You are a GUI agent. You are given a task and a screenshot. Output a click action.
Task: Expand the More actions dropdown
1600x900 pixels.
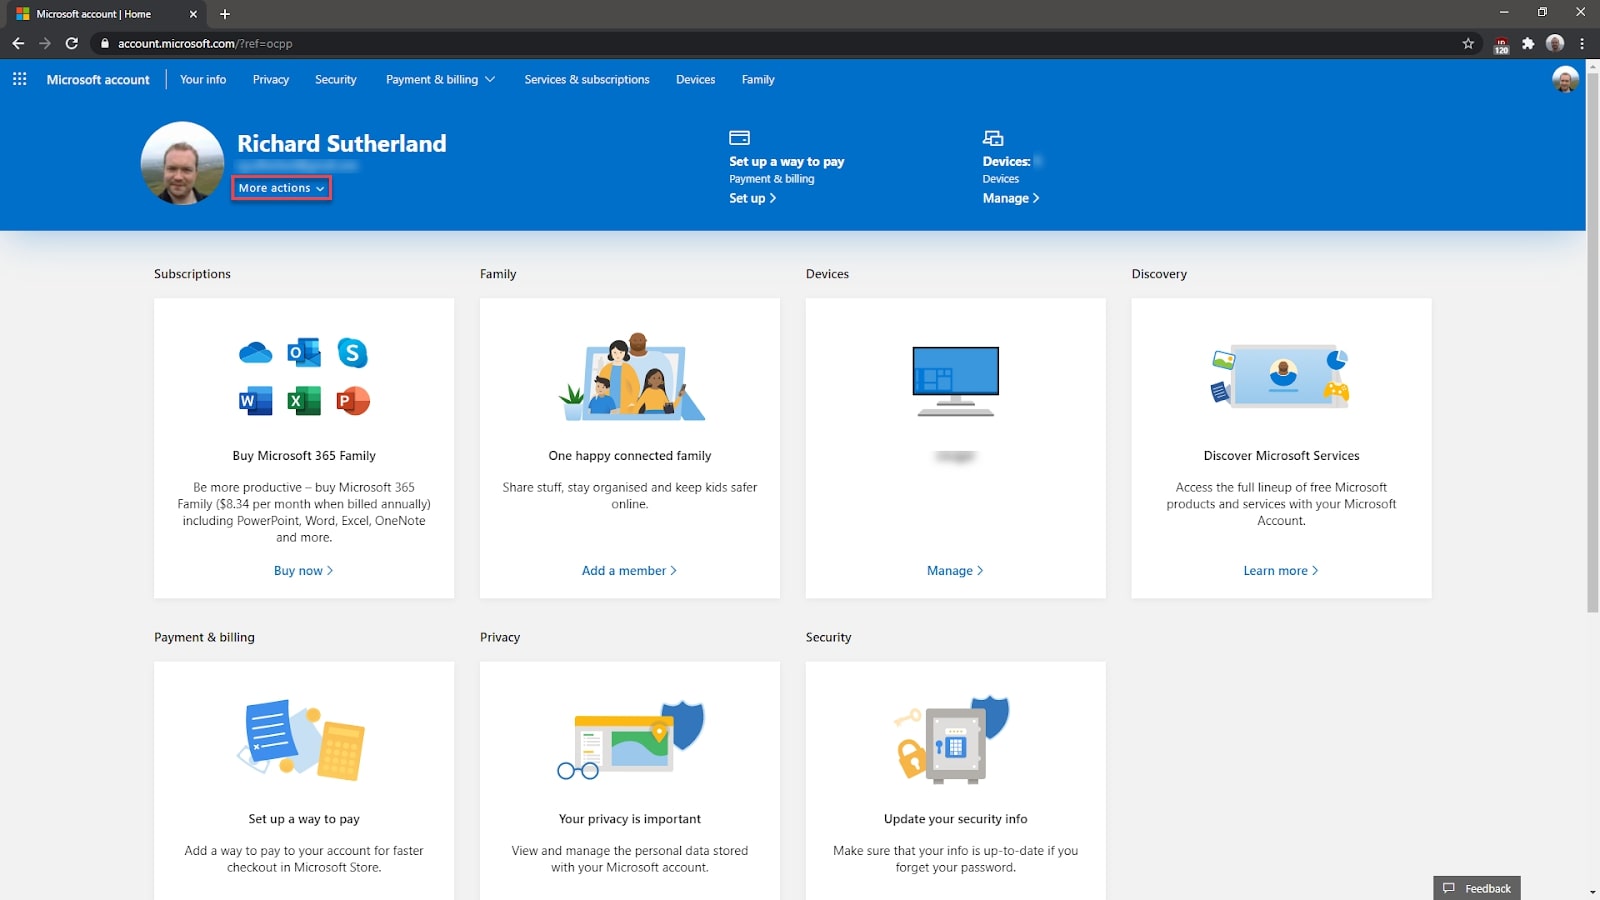(281, 188)
